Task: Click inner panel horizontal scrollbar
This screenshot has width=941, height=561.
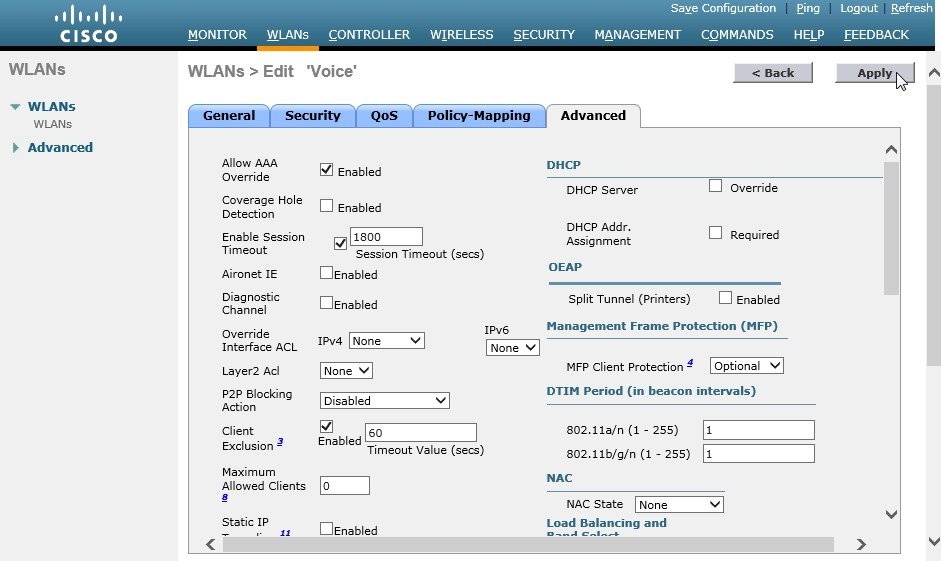Action: coord(528,544)
